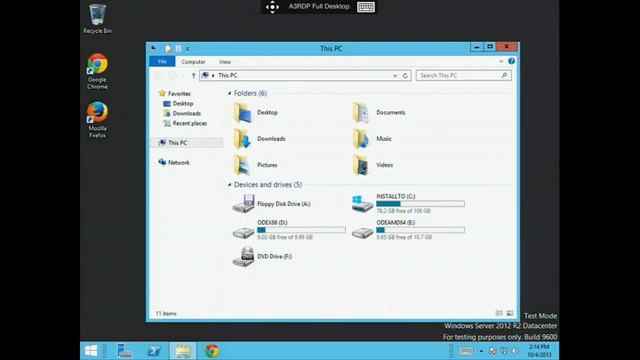
Task: Click the "78.2 GB free of 106 GB" text
Action: 403,211
